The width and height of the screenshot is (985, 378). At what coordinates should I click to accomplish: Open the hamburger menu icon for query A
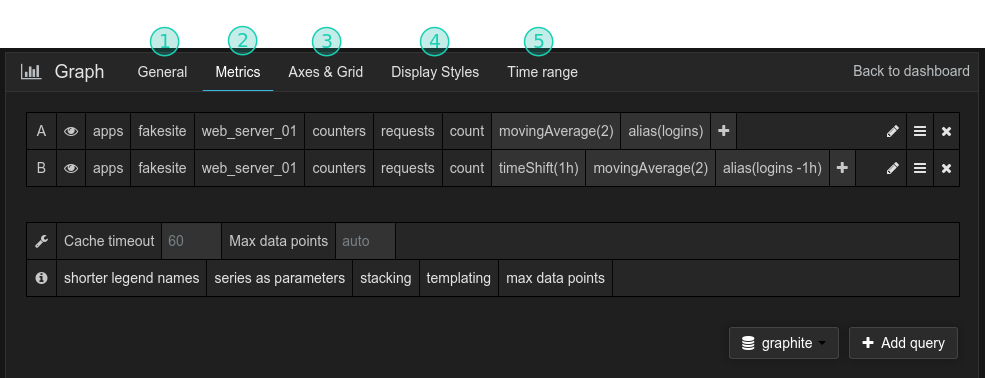coord(920,131)
